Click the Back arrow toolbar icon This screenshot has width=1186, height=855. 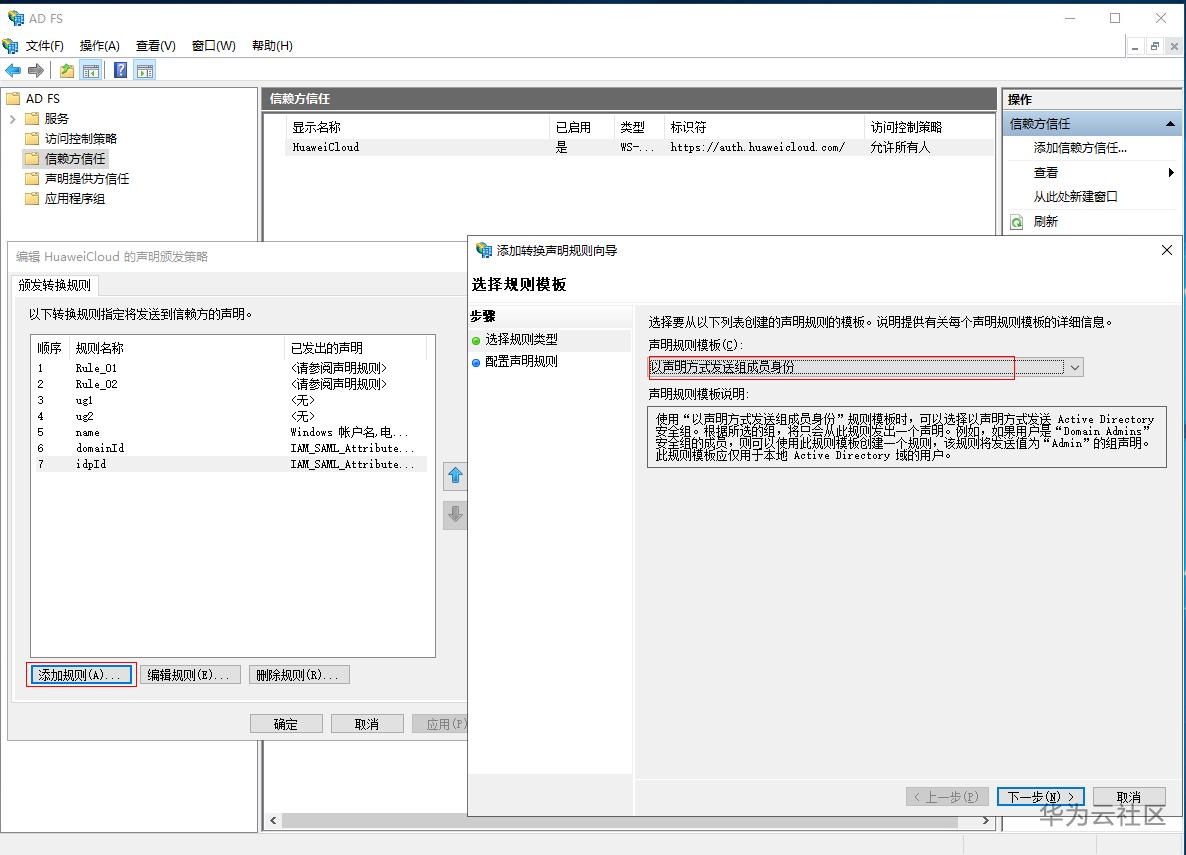tap(13, 70)
